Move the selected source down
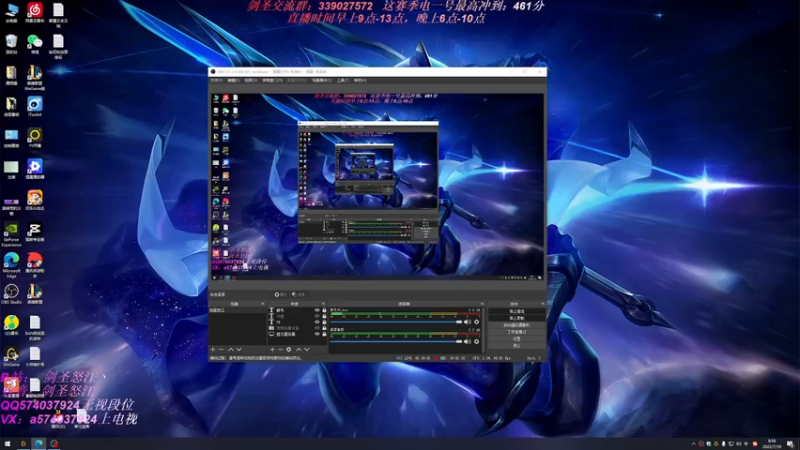This screenshot has height=450, width=800. 307,349
